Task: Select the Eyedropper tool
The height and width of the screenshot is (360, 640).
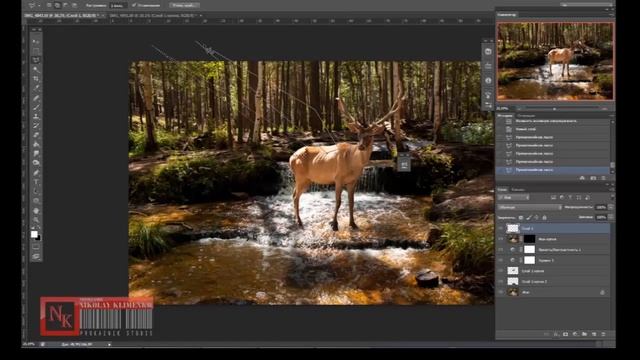Action: [36, 88]
